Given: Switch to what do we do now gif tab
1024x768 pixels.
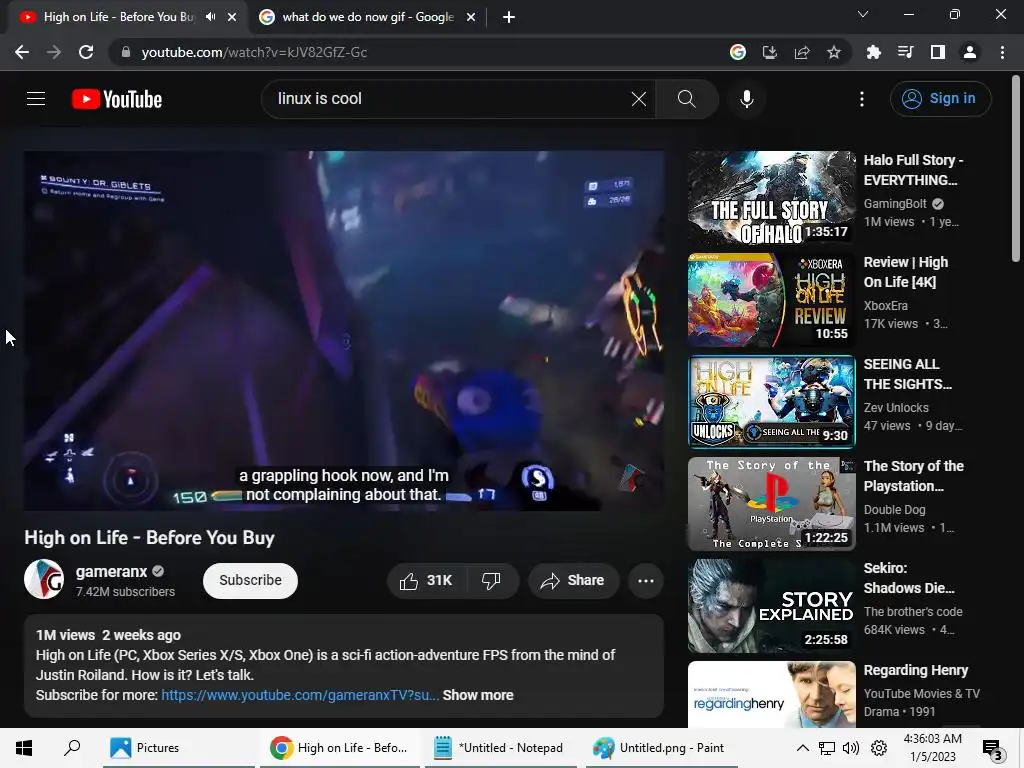Looking at the screenshot, I should pos(368,17).
